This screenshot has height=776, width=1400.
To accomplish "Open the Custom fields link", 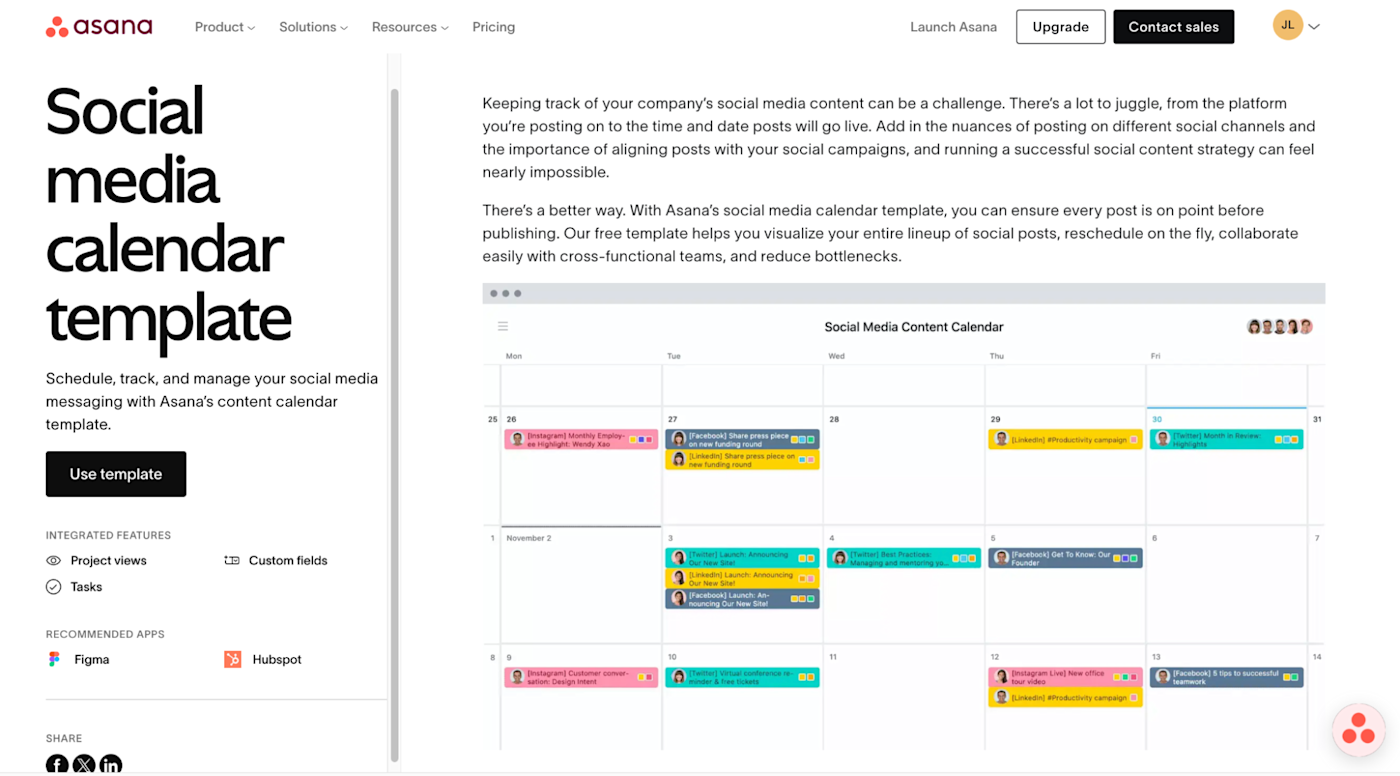I will 288,561.
